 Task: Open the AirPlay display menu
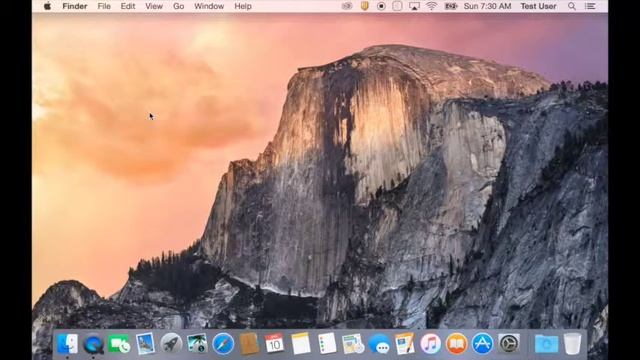(414, 6)
